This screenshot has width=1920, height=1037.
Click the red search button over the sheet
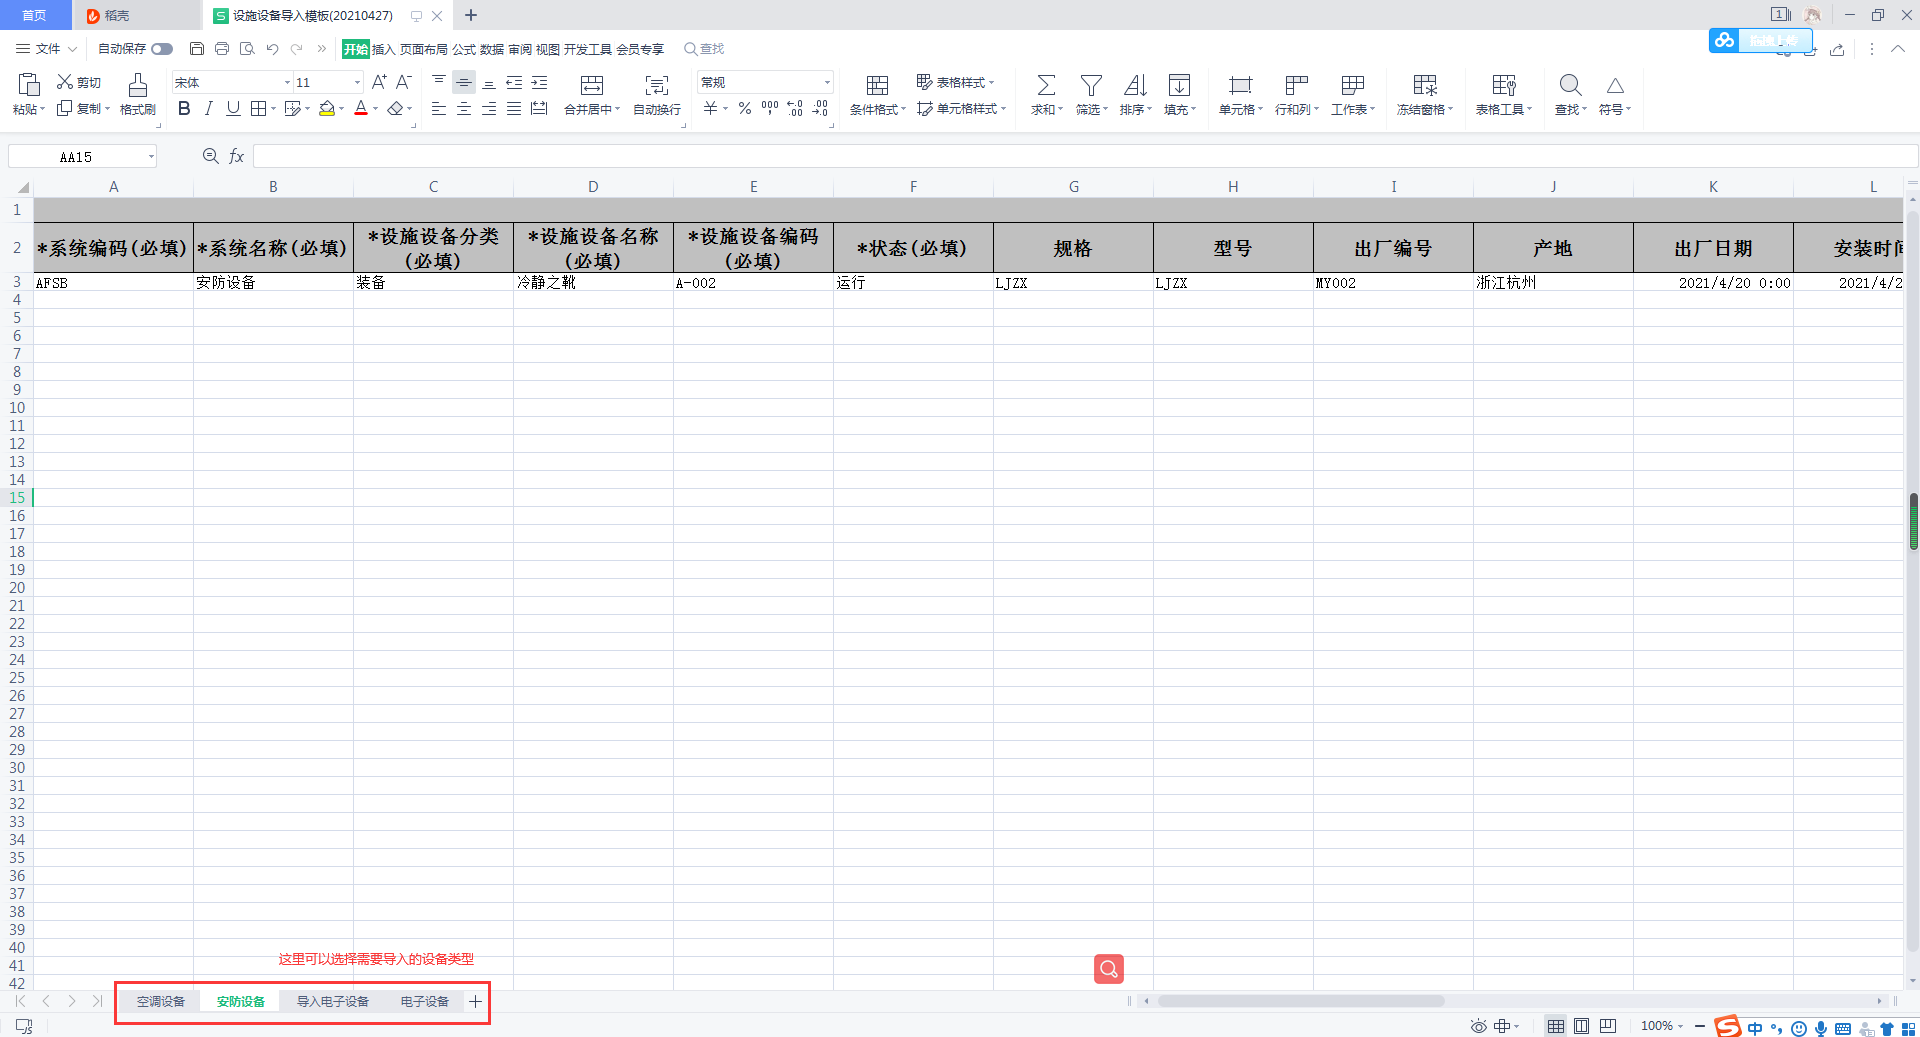point(1109,968)
